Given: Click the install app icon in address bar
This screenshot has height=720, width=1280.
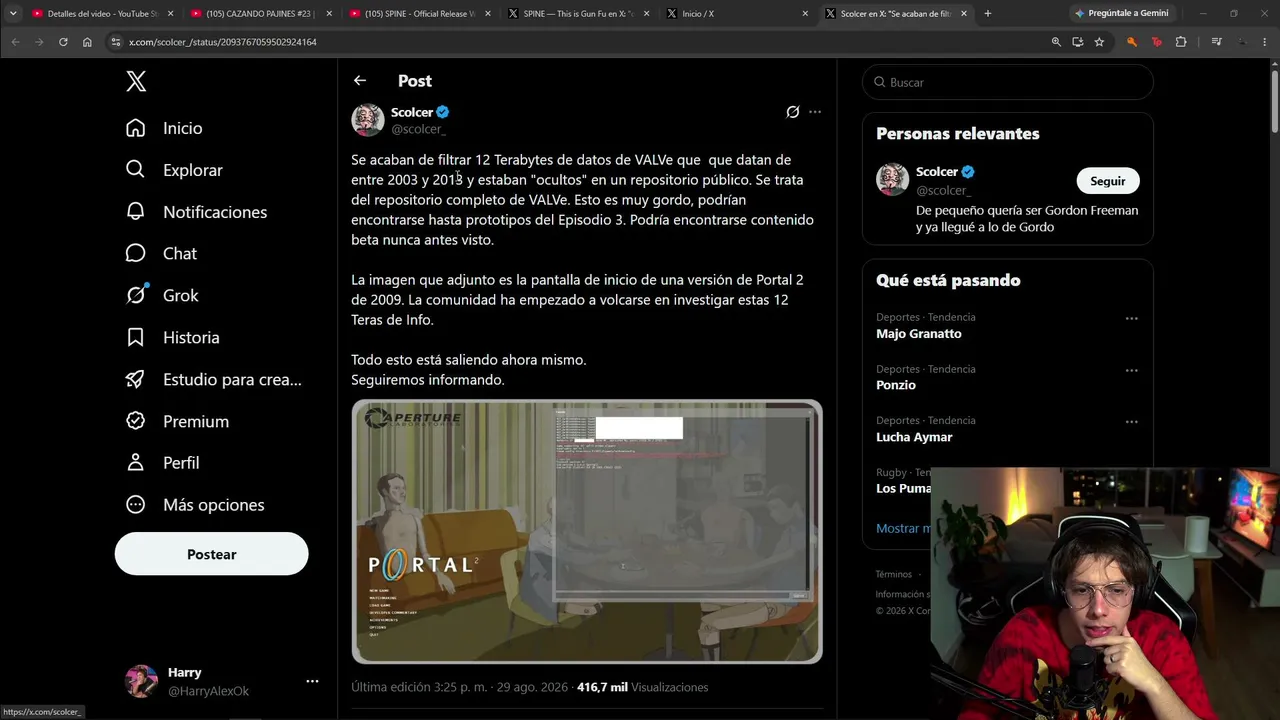Looking at the screenshot, I should pyautogui.click(x=1077, y=42).
